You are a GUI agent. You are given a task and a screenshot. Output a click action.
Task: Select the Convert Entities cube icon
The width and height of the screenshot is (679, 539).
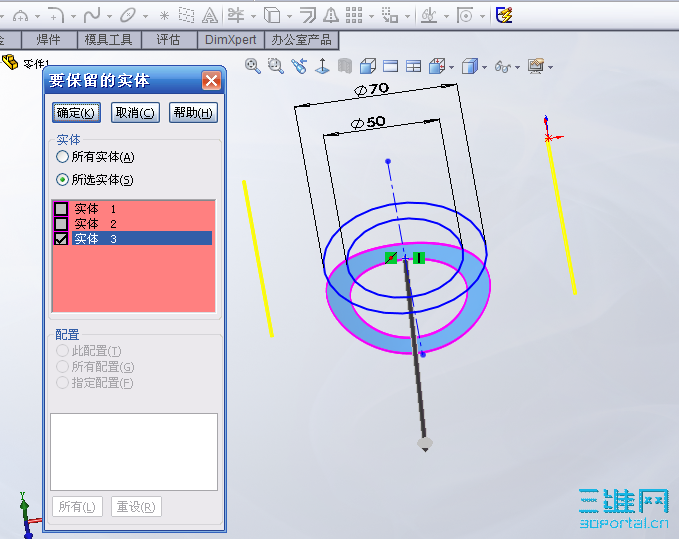[x=272, y=16]
